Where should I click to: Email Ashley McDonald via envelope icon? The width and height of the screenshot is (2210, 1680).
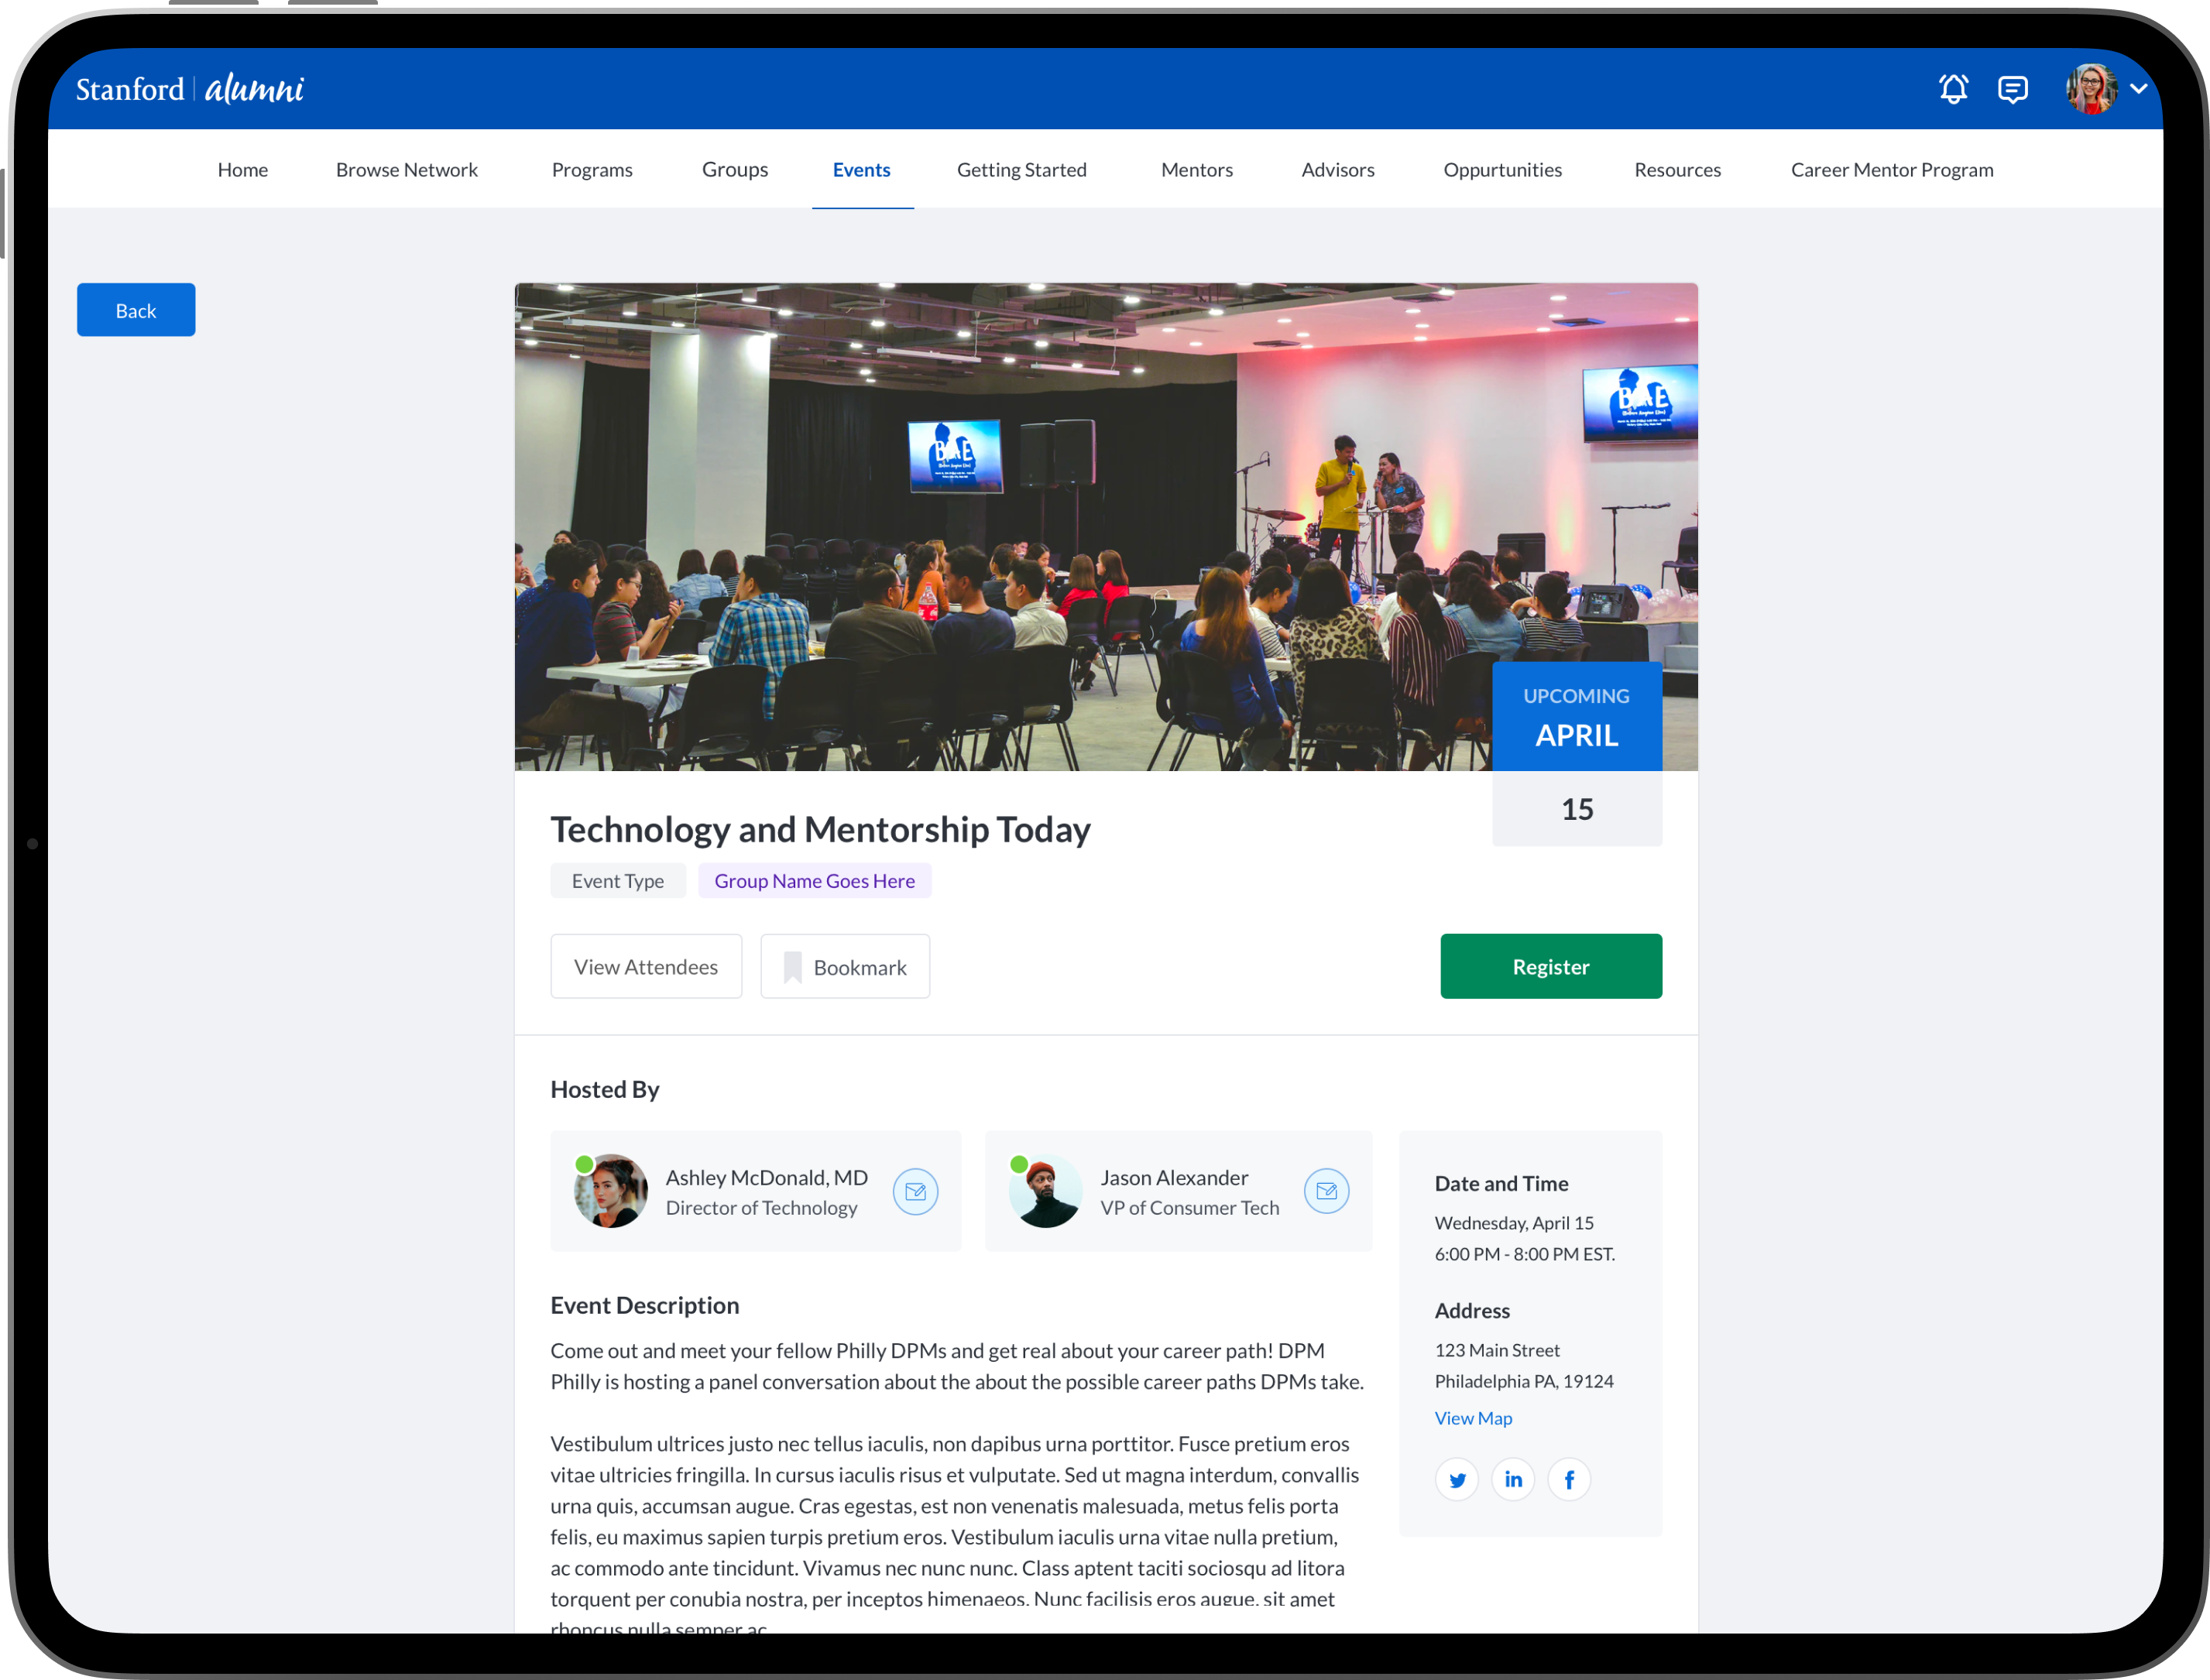[915, 1191]
